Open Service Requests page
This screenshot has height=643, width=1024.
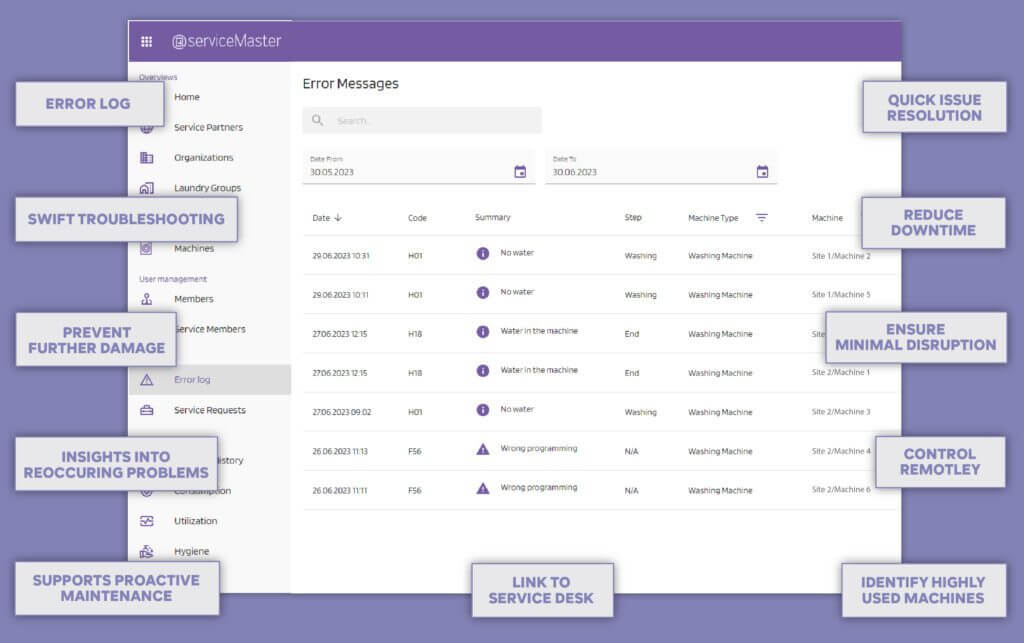pyautogui.click(x=210, y=410)
